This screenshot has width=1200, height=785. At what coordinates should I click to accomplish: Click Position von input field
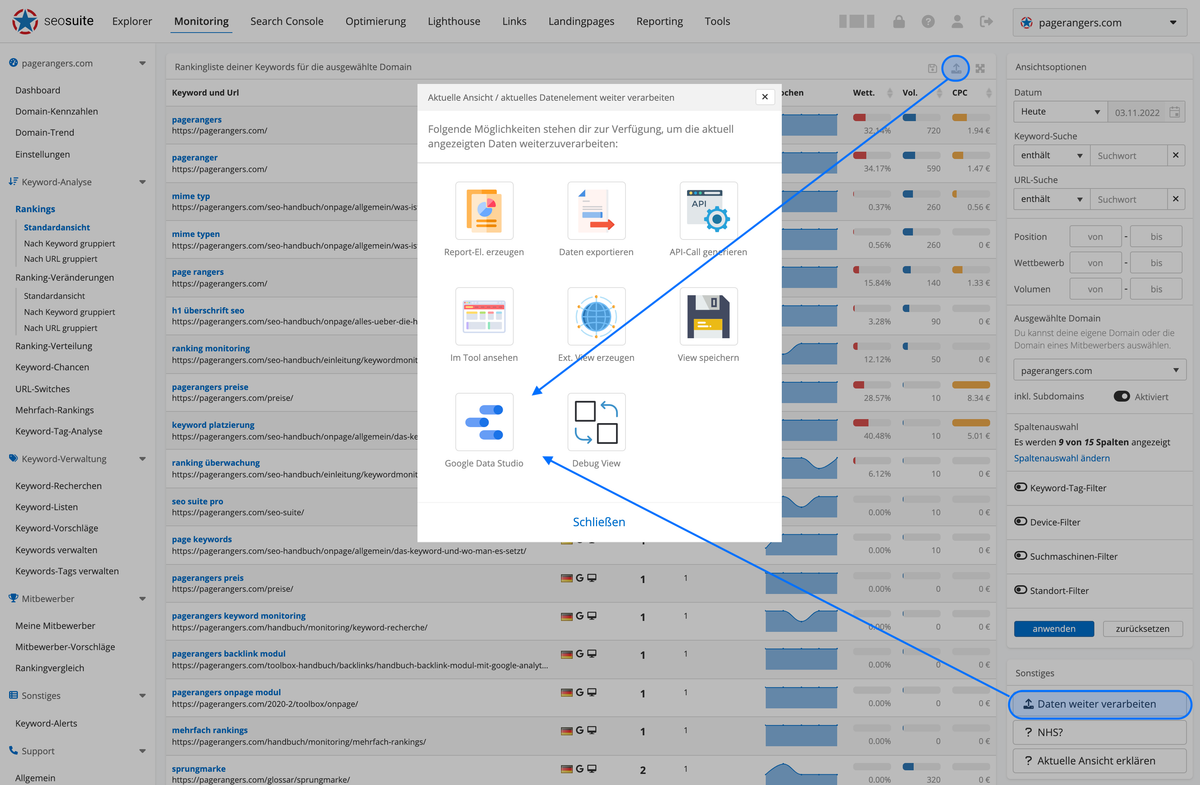click(x=1096, y=237)
